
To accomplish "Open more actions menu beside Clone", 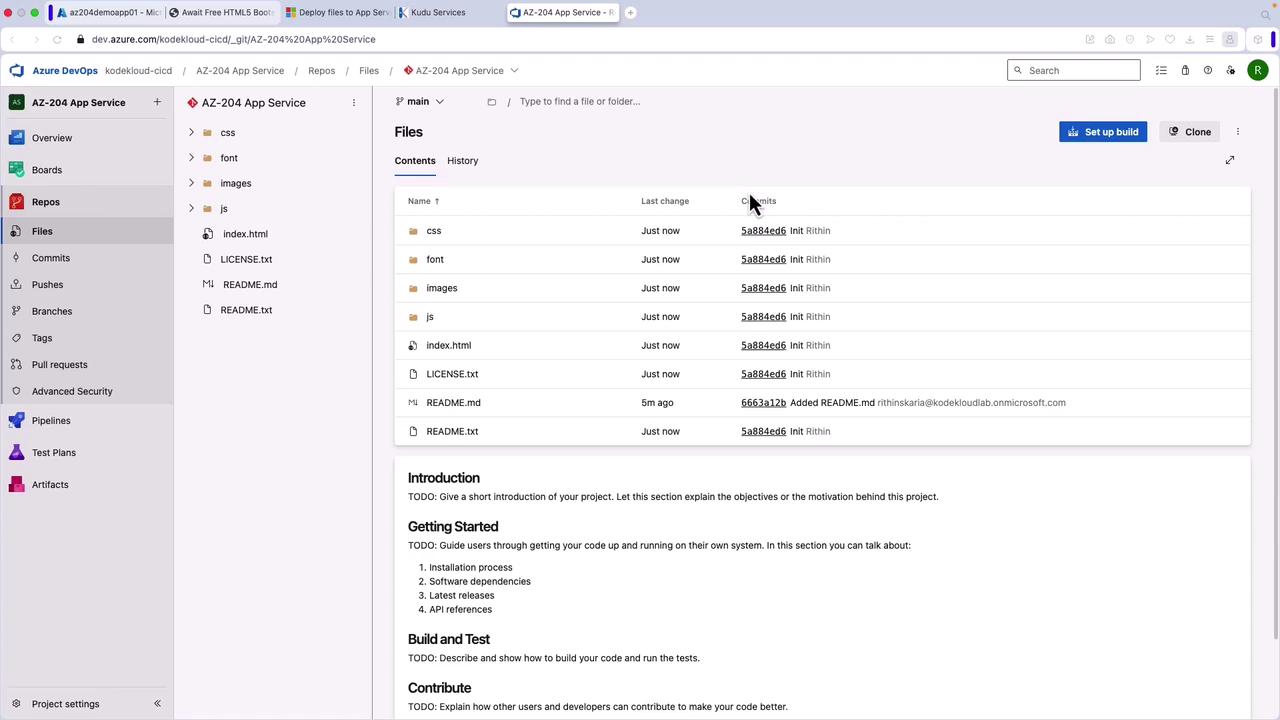I will pos(1238,132).
